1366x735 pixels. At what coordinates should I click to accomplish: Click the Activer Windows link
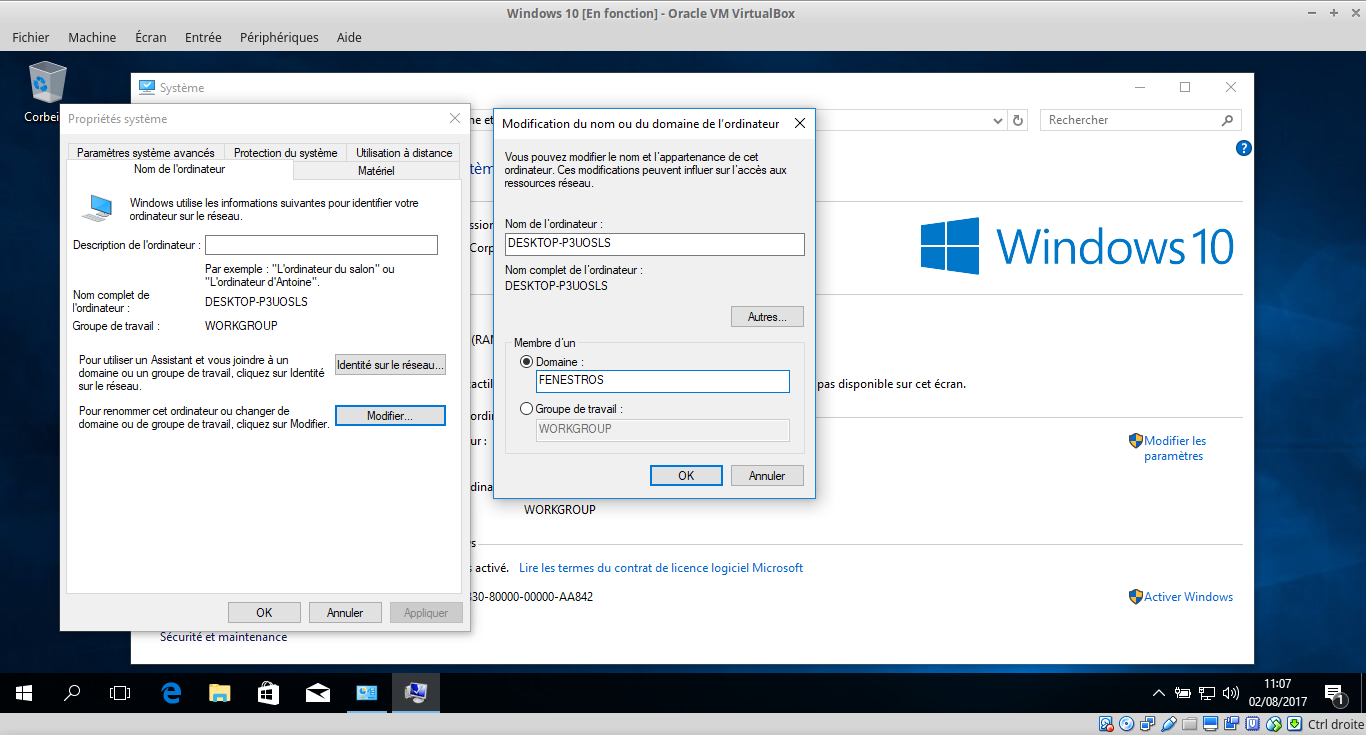click(x=1188, y=597)
